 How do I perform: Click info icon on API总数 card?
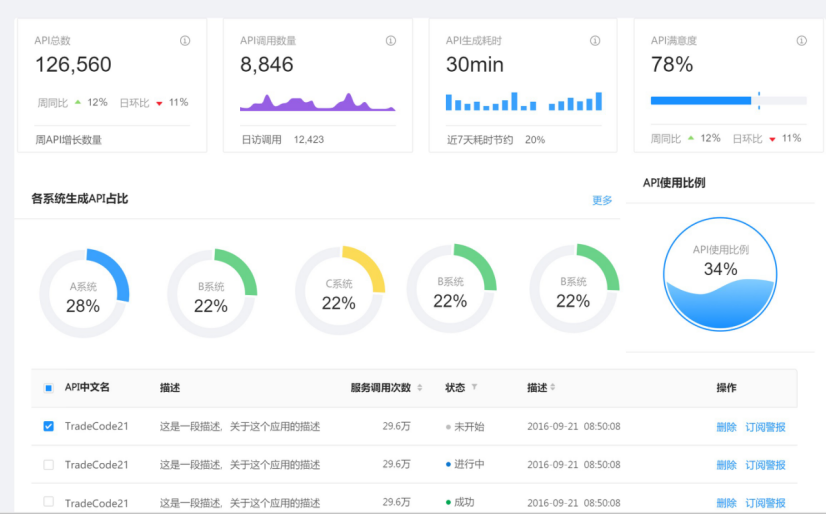(185, 41)
